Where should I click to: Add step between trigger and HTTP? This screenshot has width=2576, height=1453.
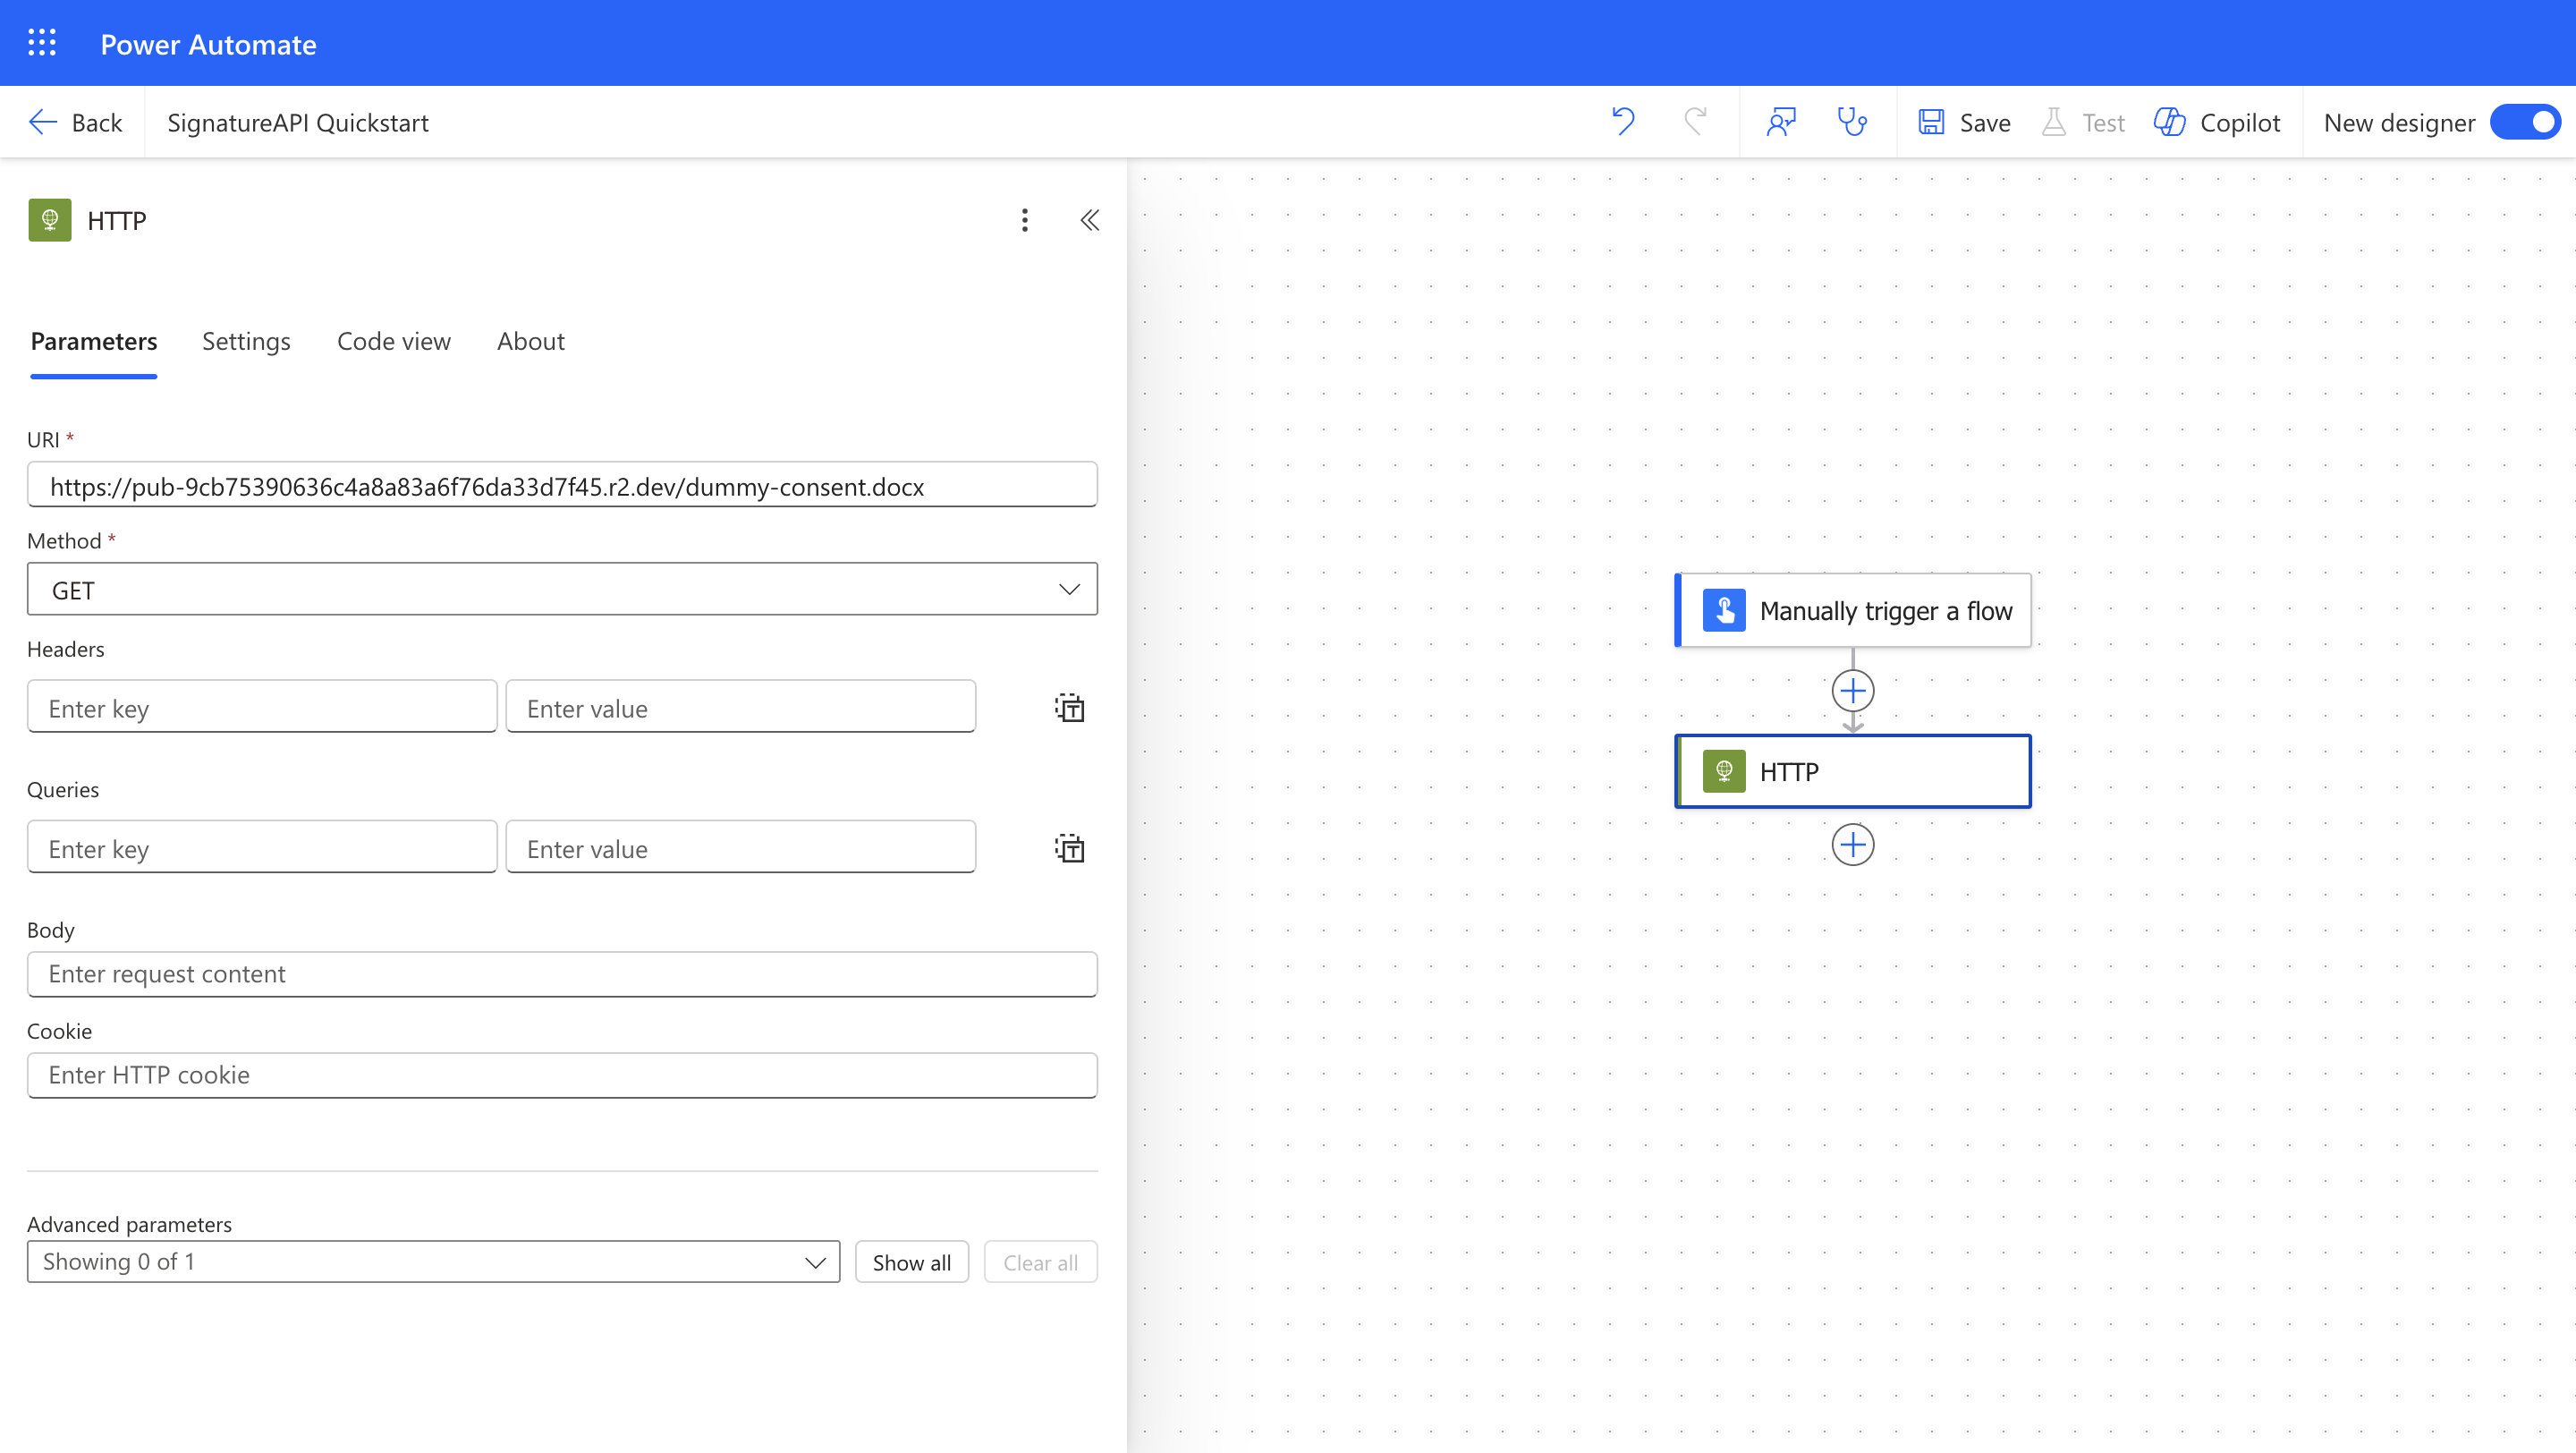pos(1852,691)
